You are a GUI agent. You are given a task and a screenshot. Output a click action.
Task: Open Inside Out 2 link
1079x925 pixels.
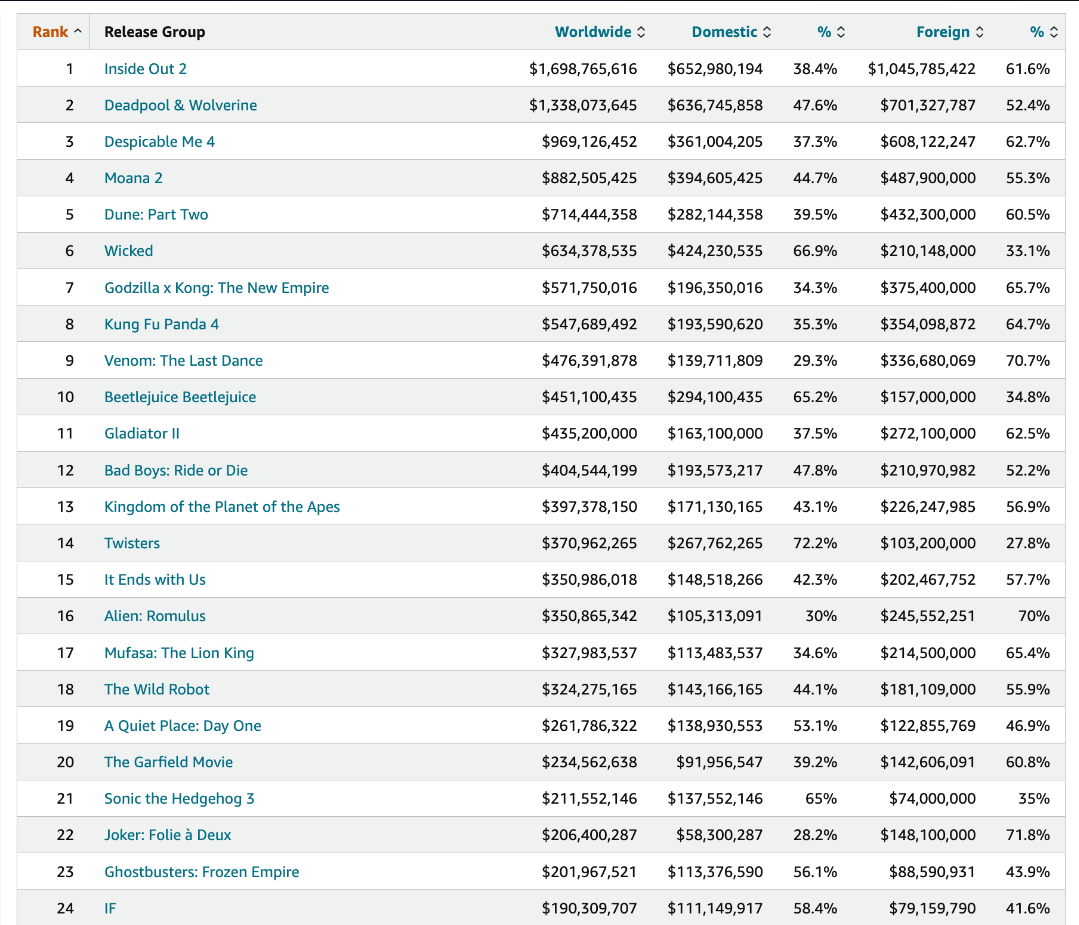pos(145,69)
